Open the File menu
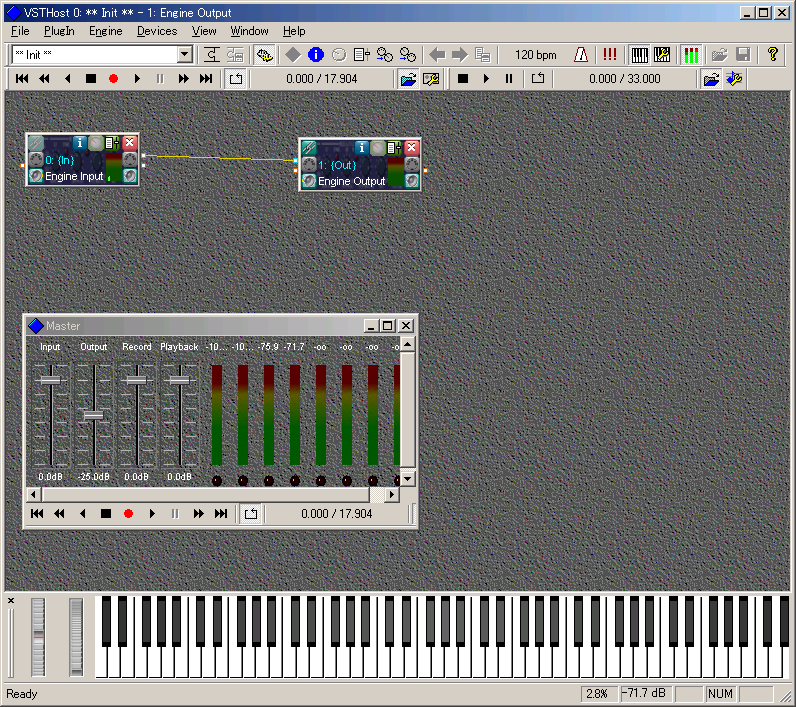The height and width of the screenshot is (707, 796). [20, 31]
